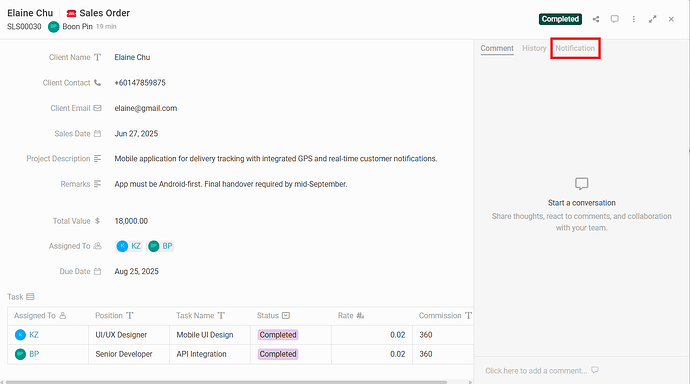Viewport: 690px width, 384px height.
Task: Click the phone number +60147859875
Action: (x=140, y=83)
